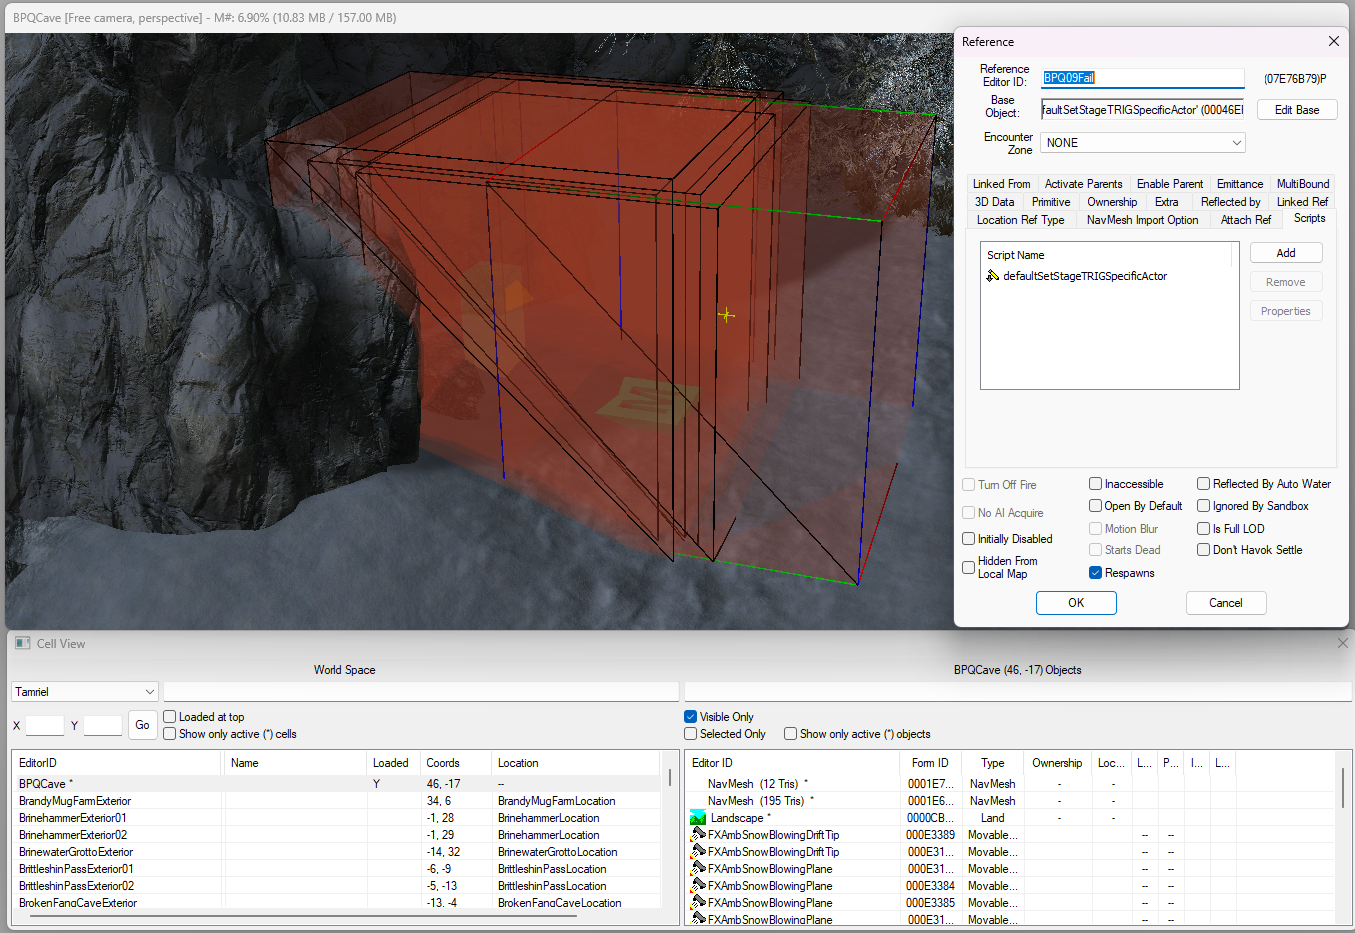Click the X coordinate field
The height and width of the screenshot is (933, 1355).
[44, 726]
